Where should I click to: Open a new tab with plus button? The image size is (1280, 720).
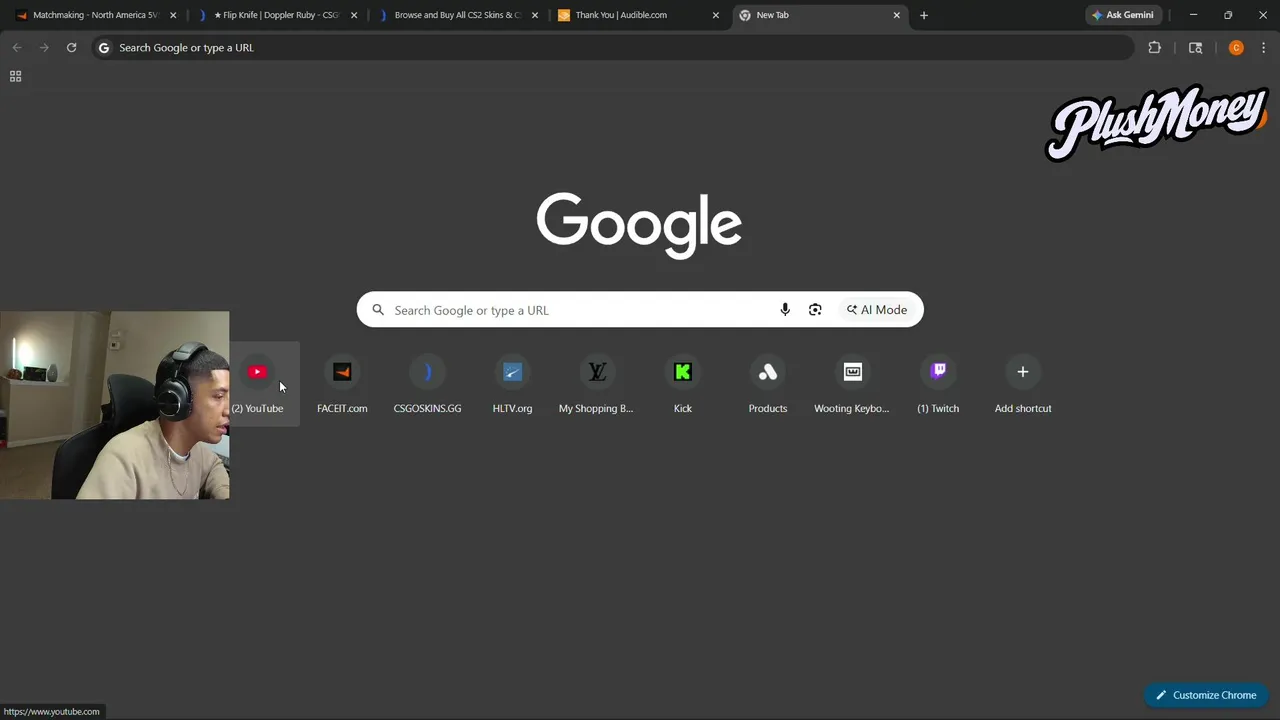click(924, 15)
